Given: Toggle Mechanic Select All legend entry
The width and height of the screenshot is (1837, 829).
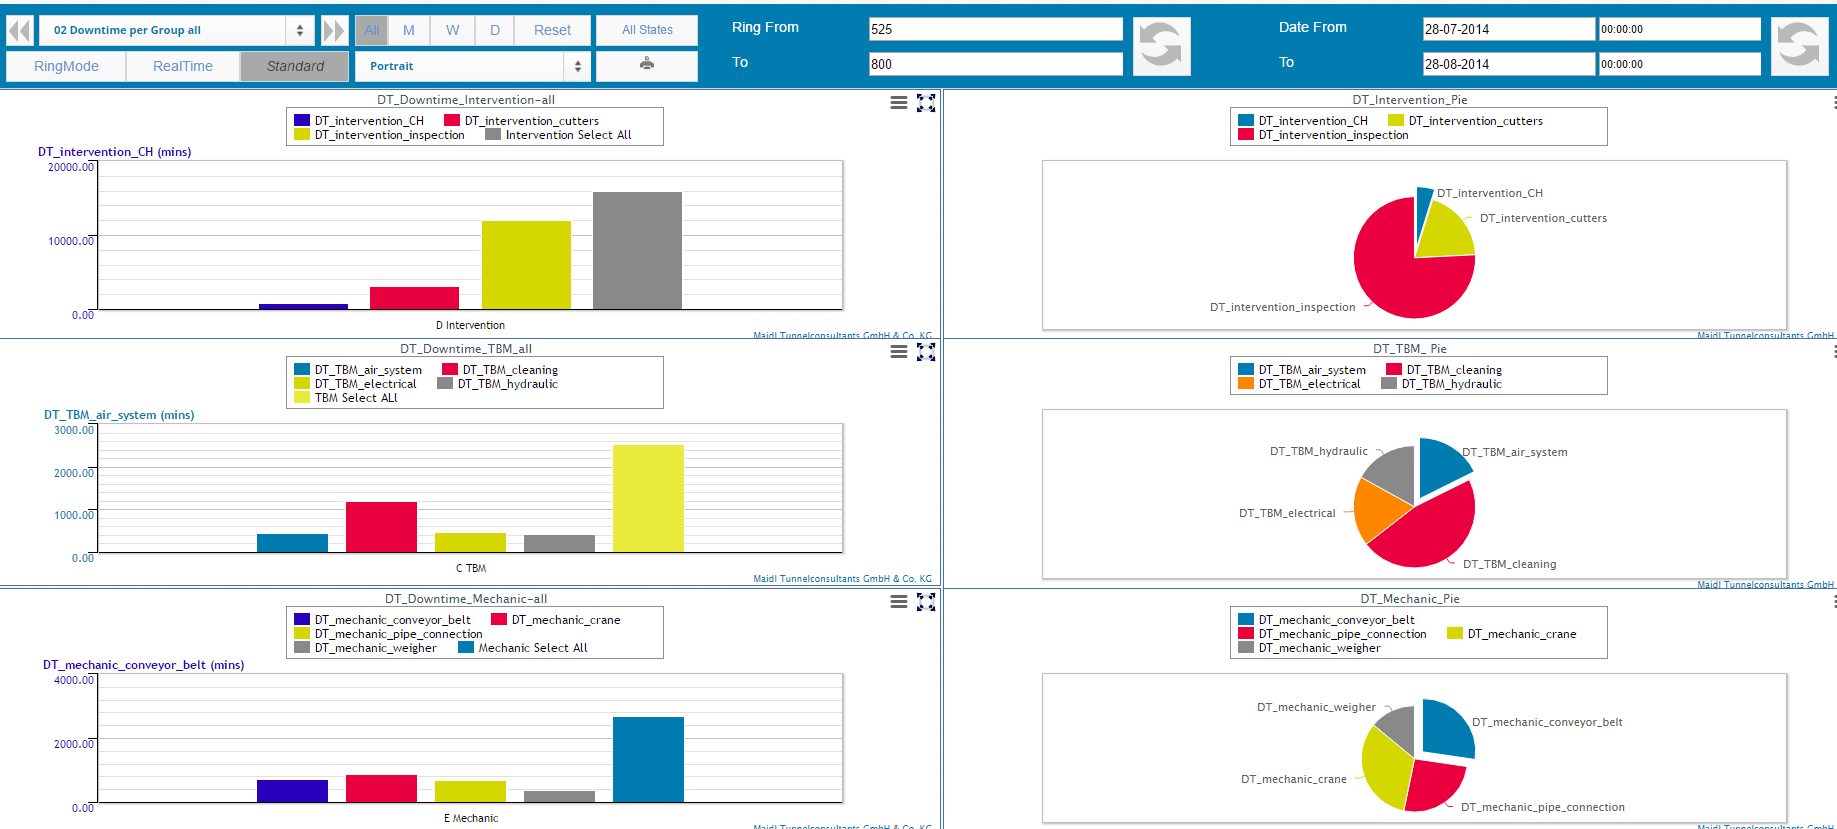Looking at the screenshot, I should point(522,648).
